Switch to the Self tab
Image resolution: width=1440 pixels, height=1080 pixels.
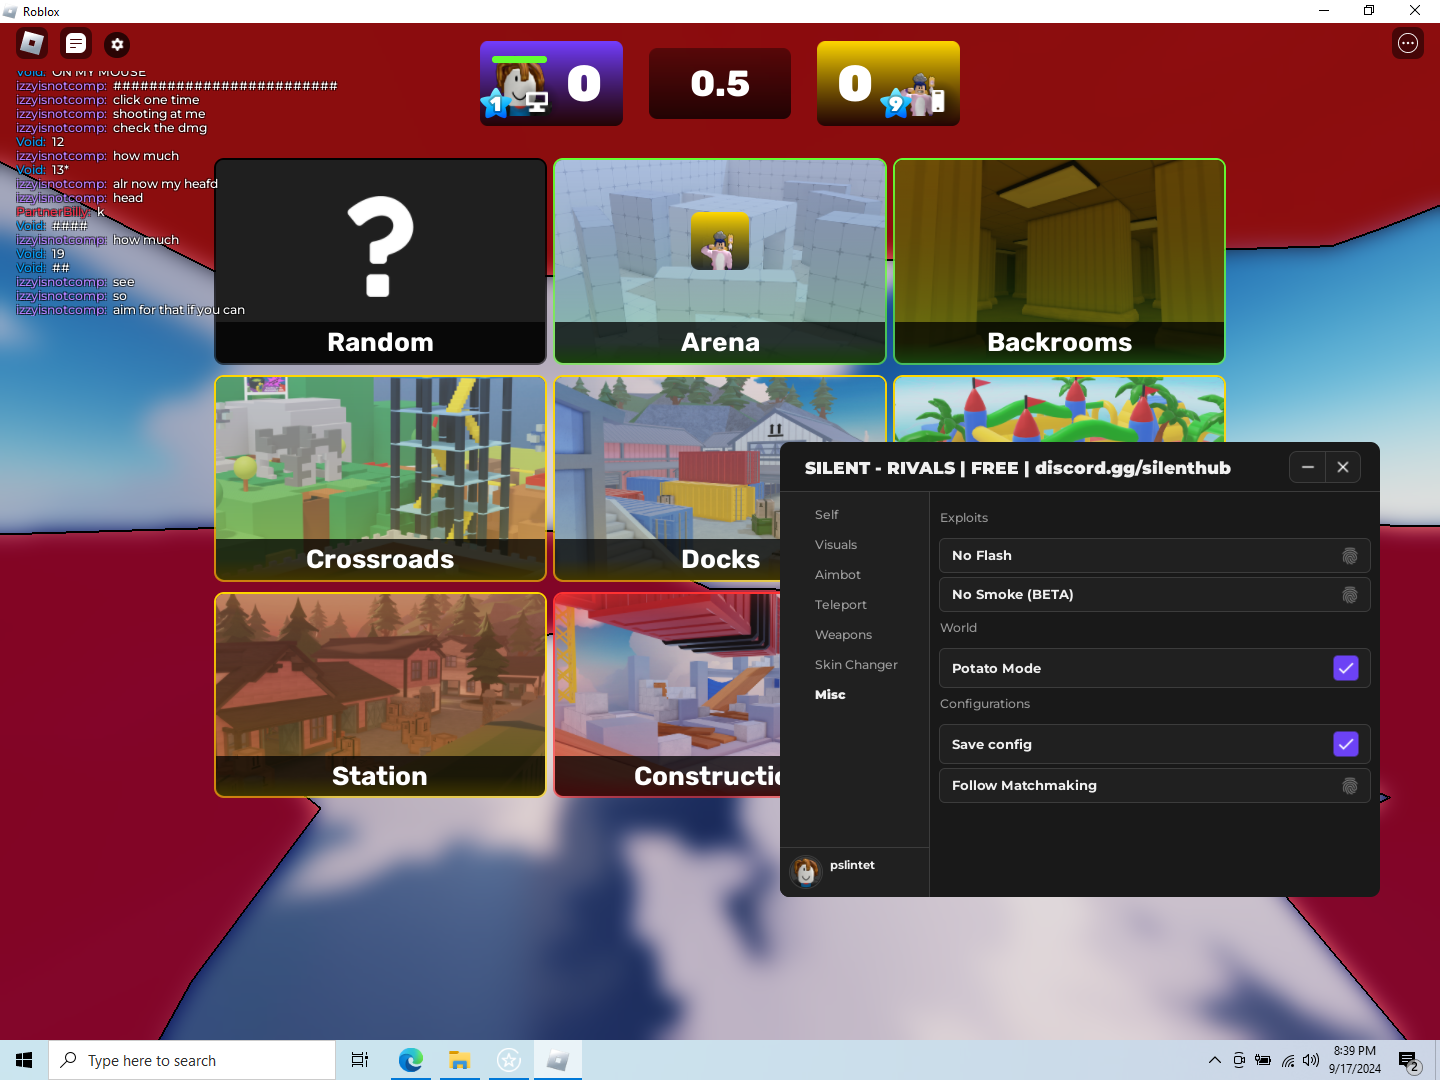pyautogui.click(x=827, y=515)
